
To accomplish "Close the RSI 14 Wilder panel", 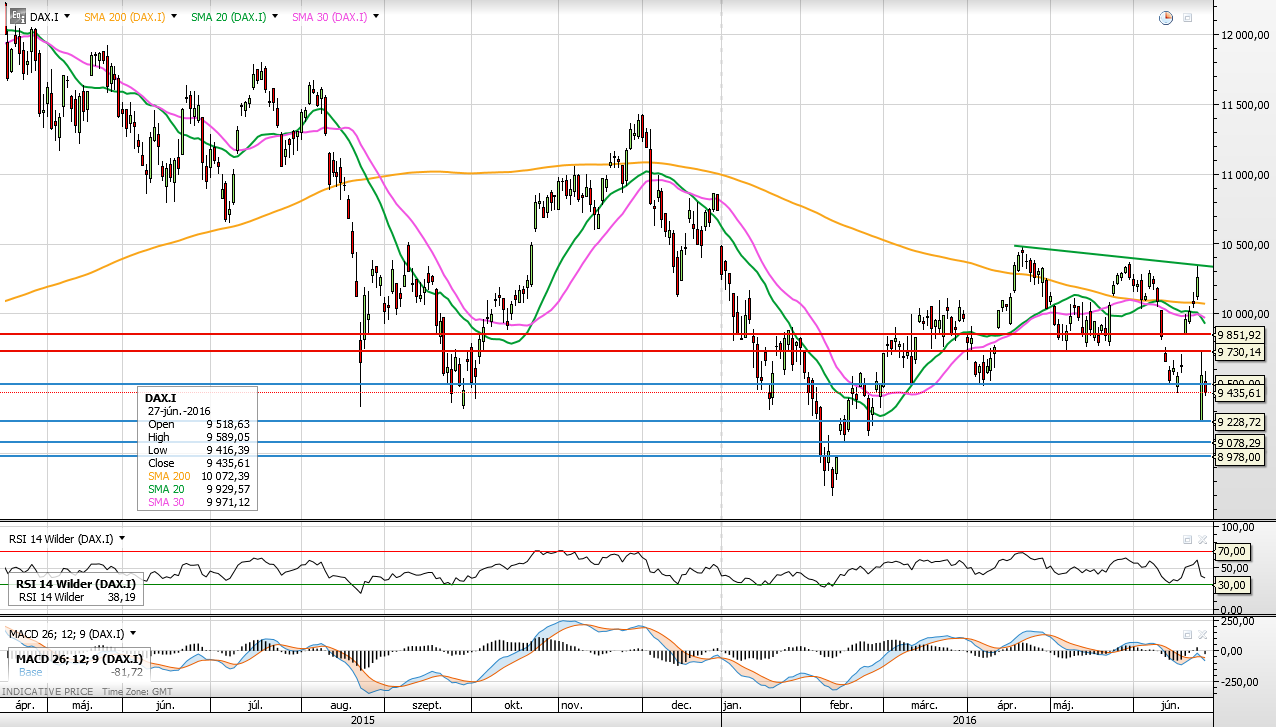I will pyautogui.click(x=1202, y=539).
